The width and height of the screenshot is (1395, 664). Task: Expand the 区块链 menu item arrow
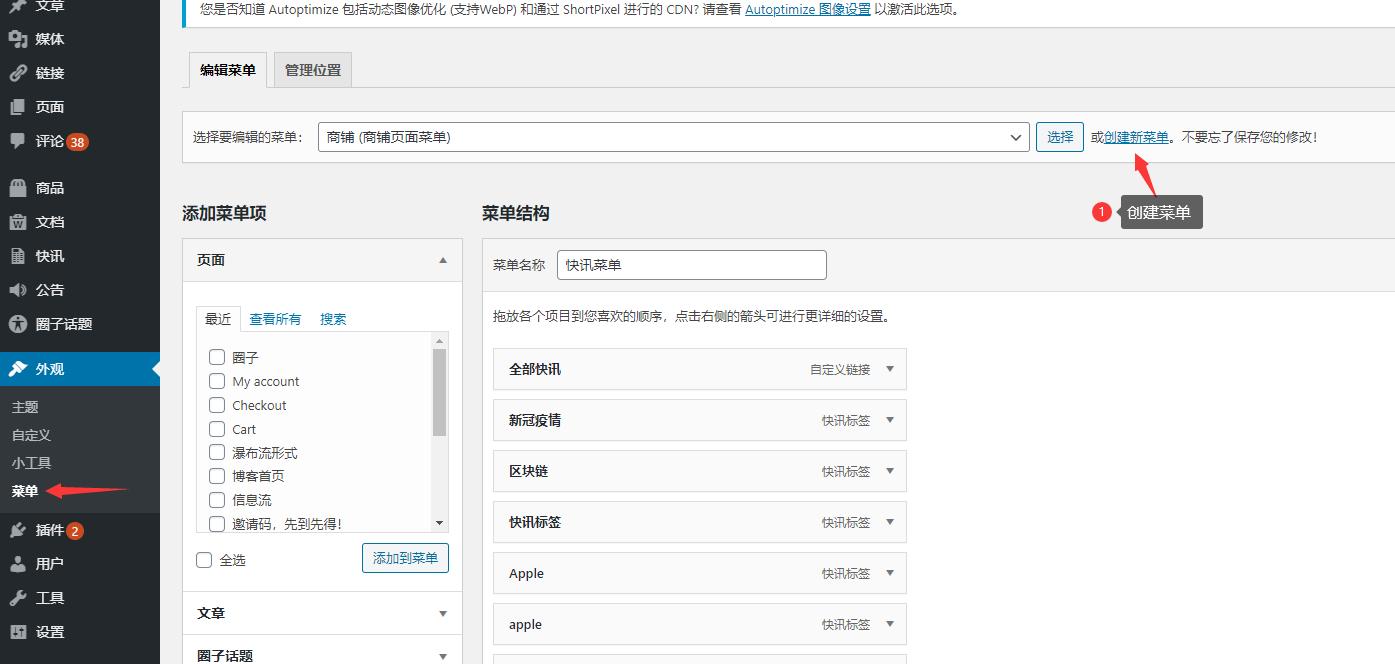890,471
